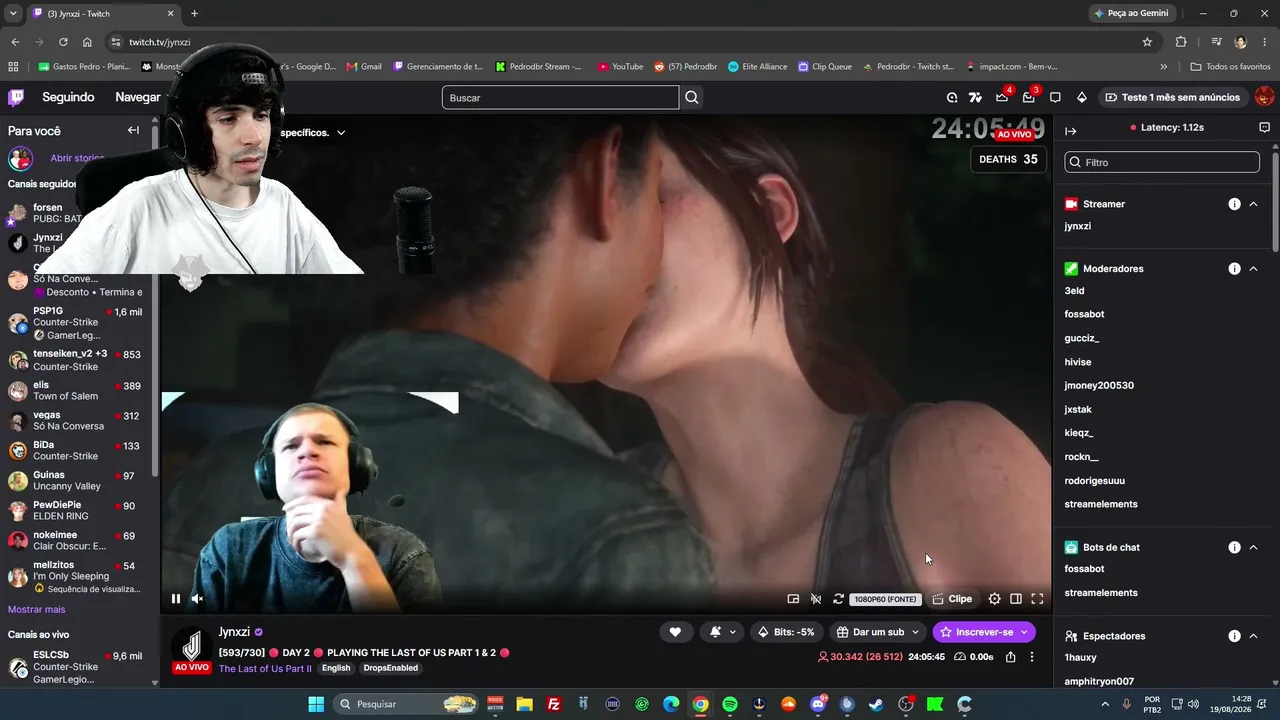Open the Clip Queue bookmark
Image resolution: width=1280 pixels, height=720 pixels.
[825, 67]
